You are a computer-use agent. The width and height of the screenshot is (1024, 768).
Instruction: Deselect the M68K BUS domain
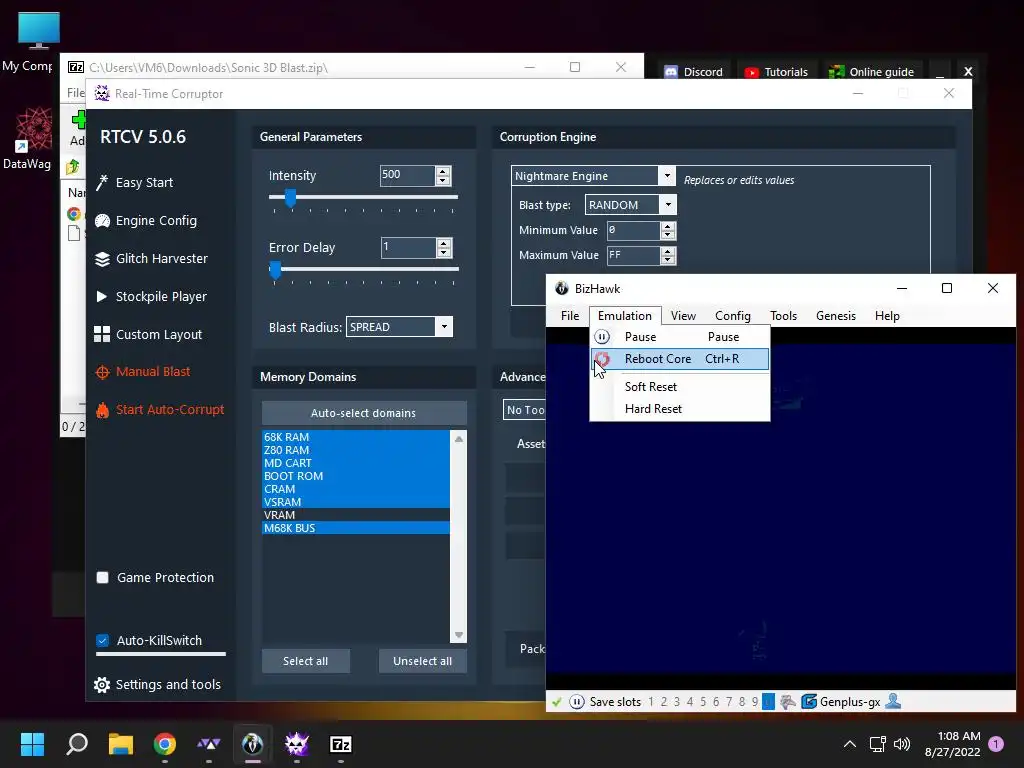[x=356, y=528]
